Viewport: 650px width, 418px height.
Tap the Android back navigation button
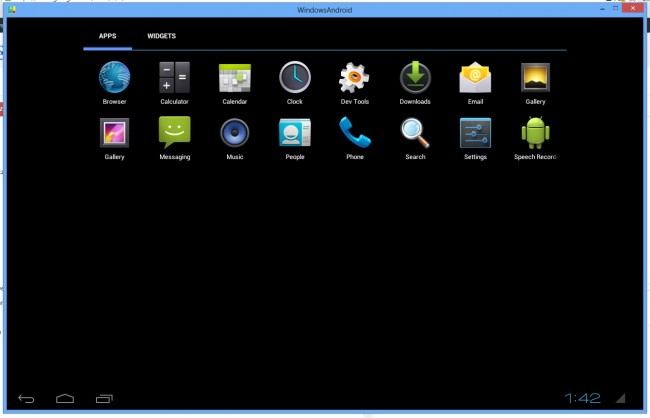[x=26, y=399]
